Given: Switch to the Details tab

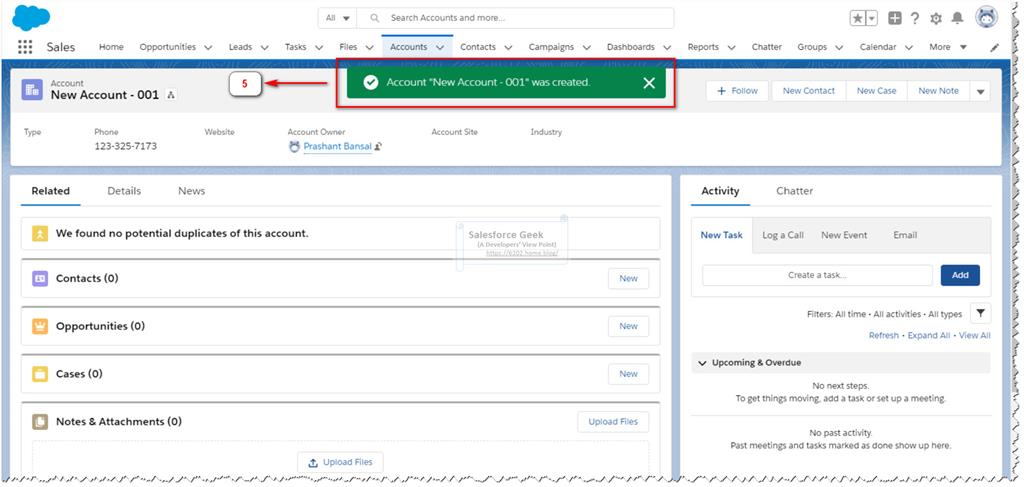Looking at the screenshot, I should tap(124, 191).
